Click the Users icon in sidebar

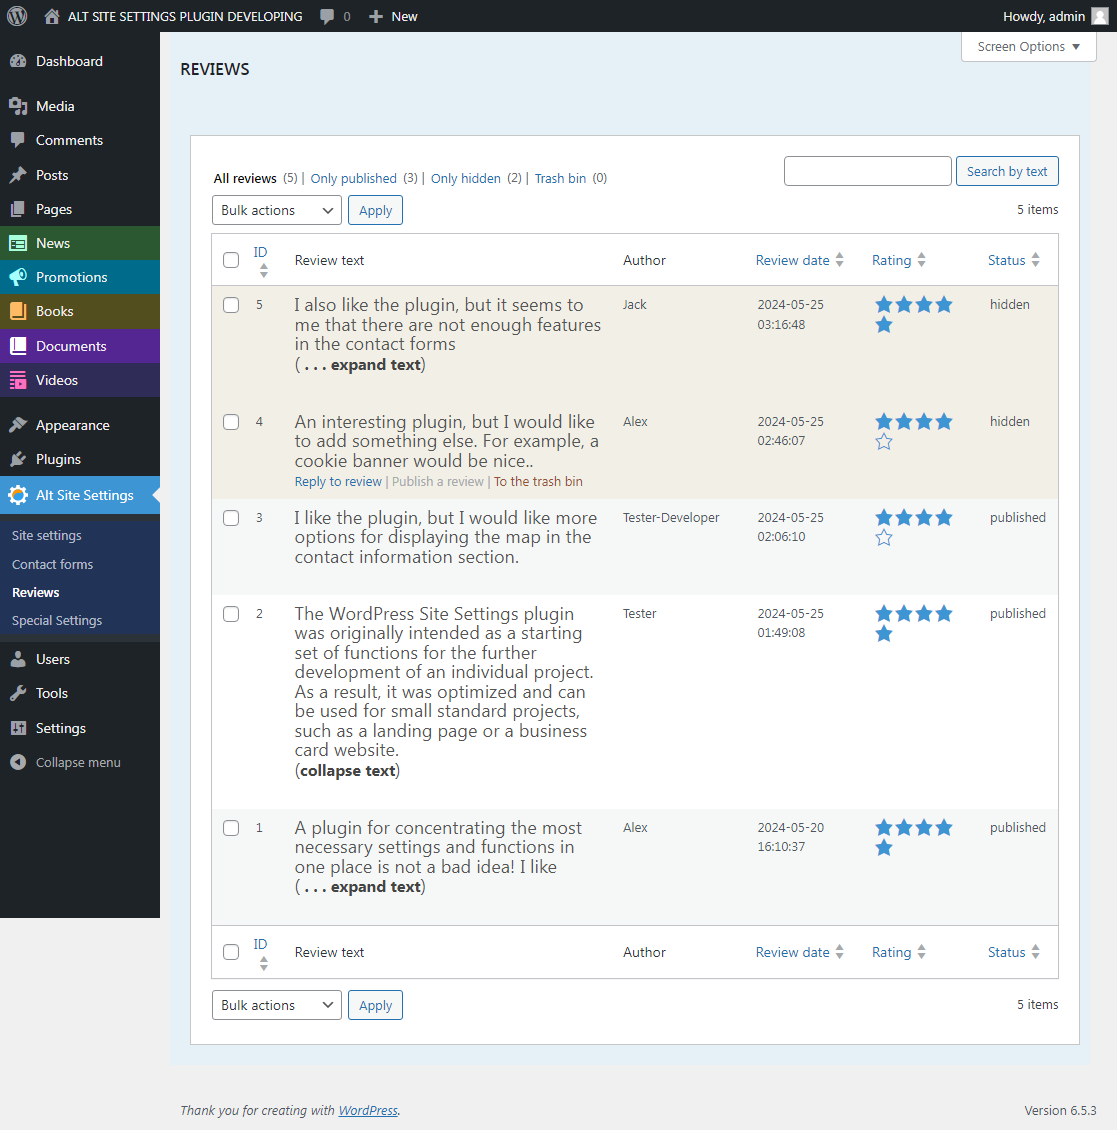pos(18,659)
